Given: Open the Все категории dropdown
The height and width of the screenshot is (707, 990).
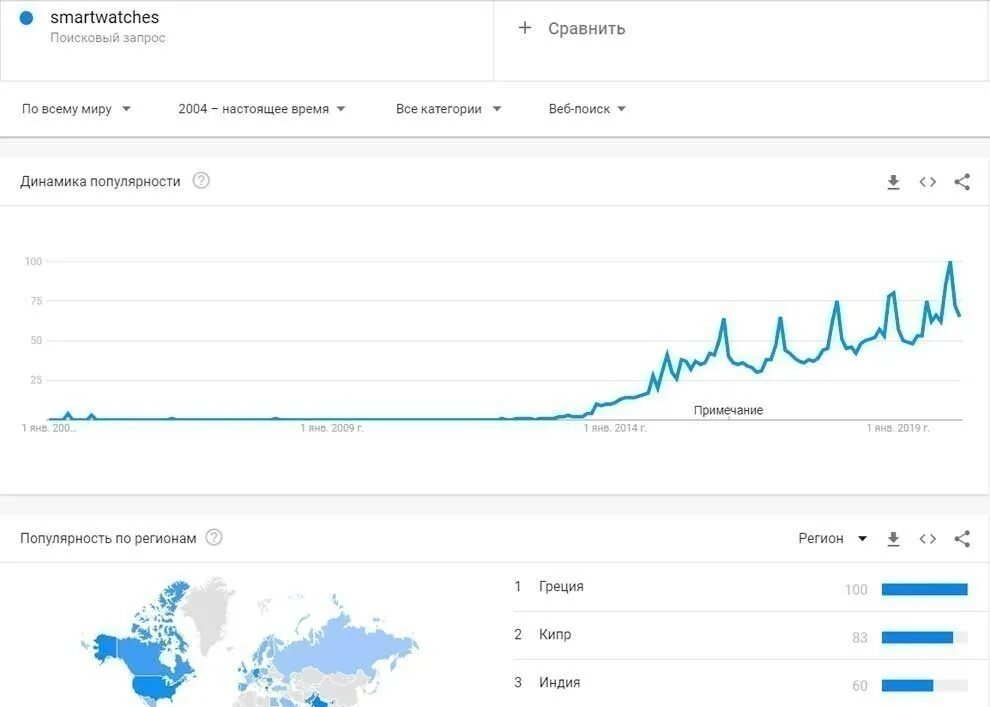Looking at the screenshot, I should click(448, 109).
